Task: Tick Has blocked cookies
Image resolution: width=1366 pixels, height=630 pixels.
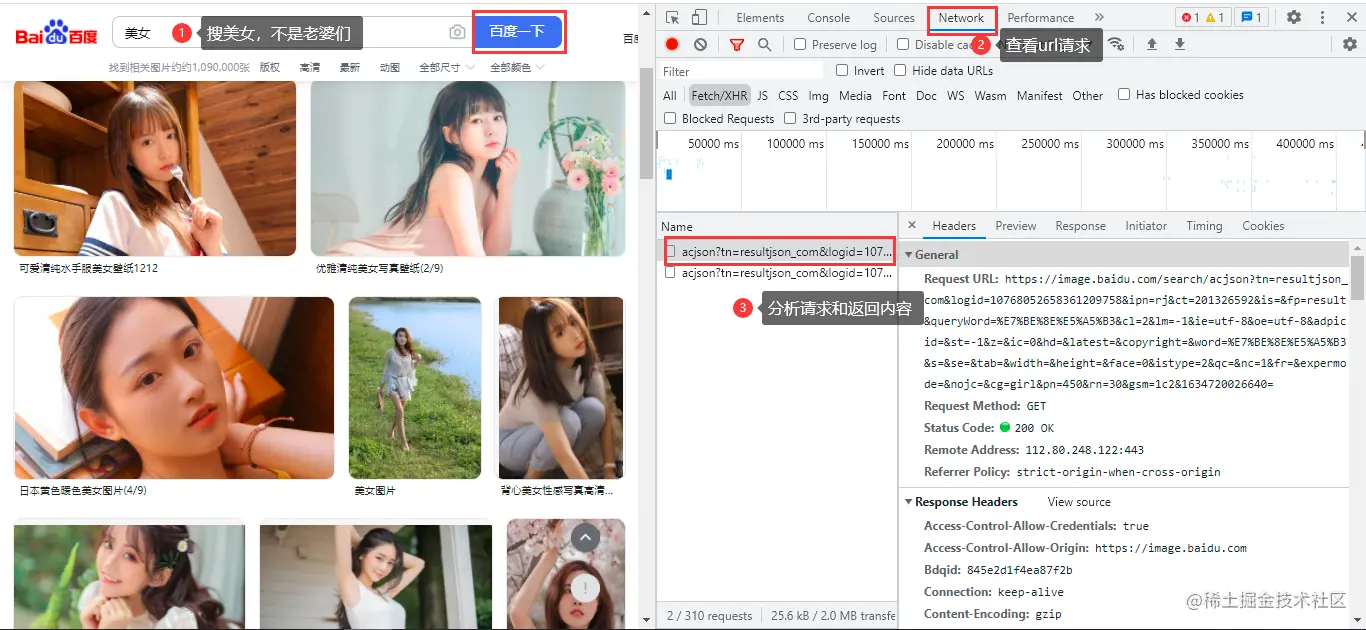Action: click(1124, 94)
